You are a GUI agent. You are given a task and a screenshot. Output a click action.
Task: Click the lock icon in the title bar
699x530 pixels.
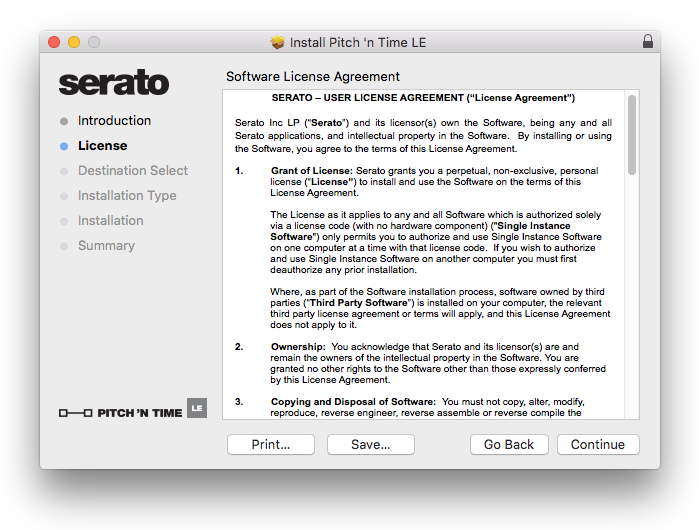point(648,41)
